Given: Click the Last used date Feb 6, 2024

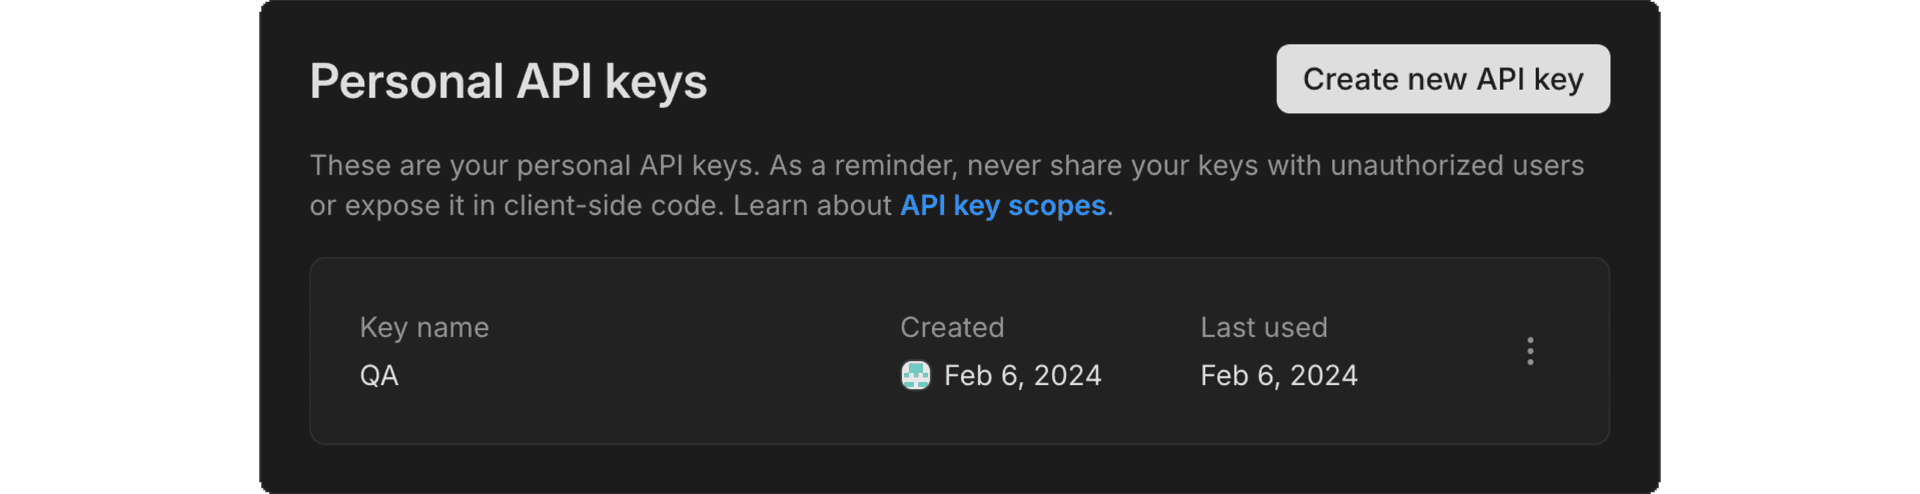Looking at the screenshot, I should coord(1278,376).
